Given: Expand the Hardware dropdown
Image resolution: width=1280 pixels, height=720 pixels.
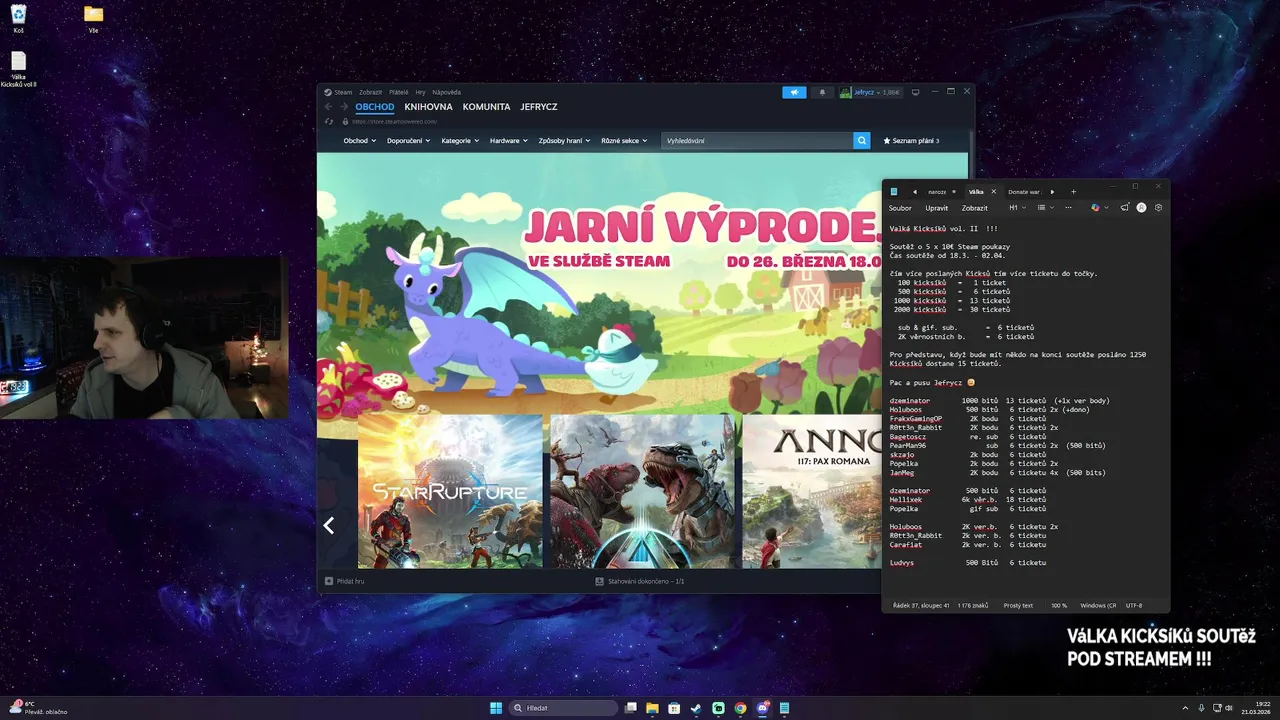Looking at the screenshot, I should coord(509,141).
